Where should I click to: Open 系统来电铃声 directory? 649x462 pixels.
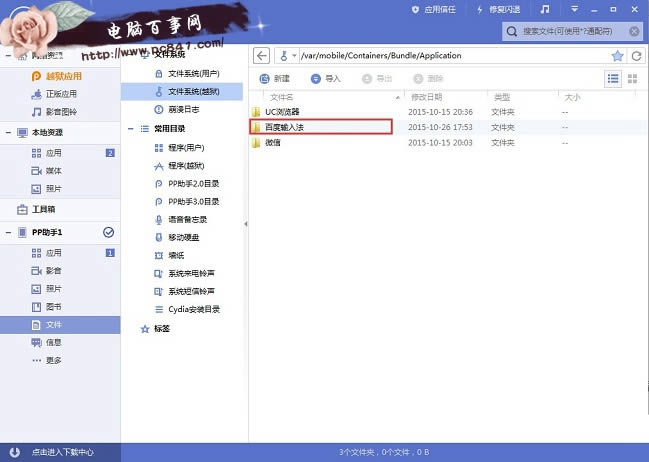[182, 273]
